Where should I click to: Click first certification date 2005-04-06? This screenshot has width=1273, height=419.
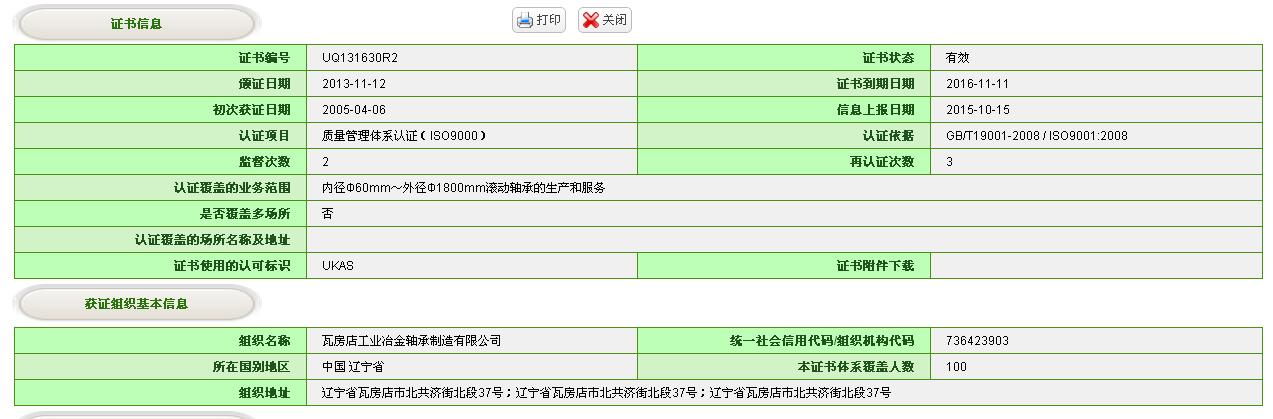point(353,110)
